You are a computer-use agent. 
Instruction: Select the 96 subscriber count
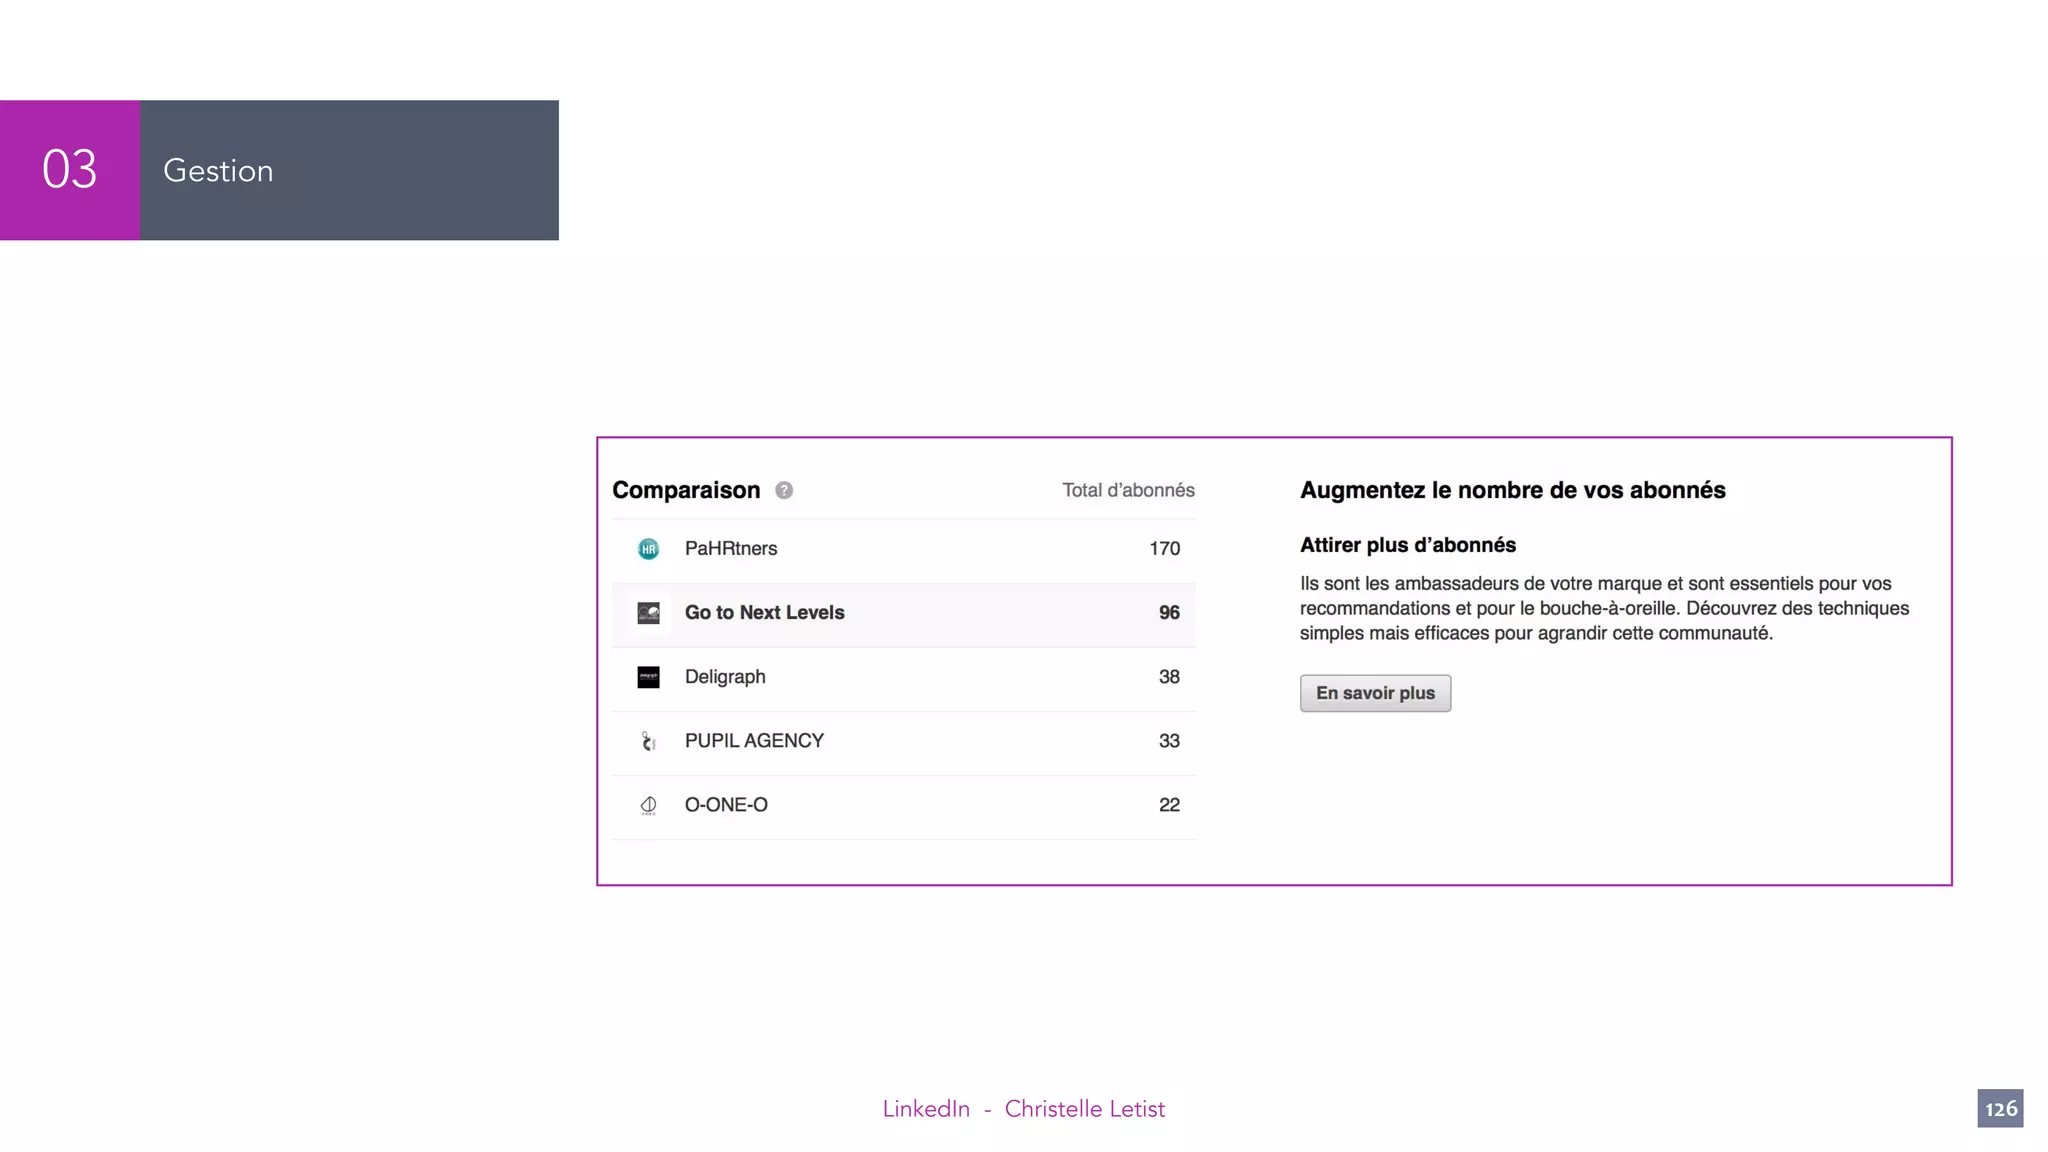pos(1169,612)
